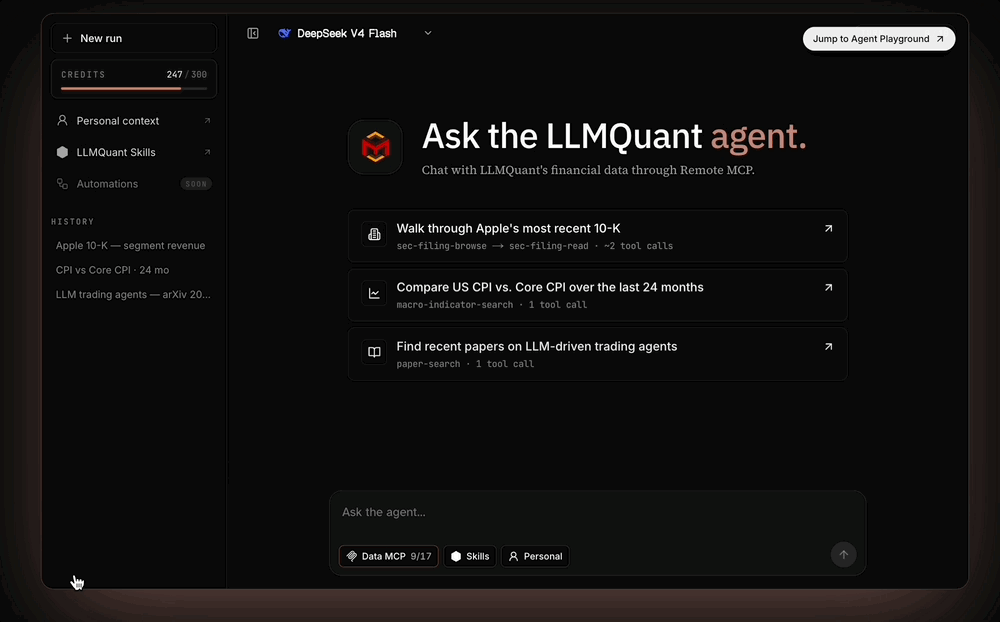Click the credits usage progress bar
The image size is (1000, 622).
click(x=133, y=89)
